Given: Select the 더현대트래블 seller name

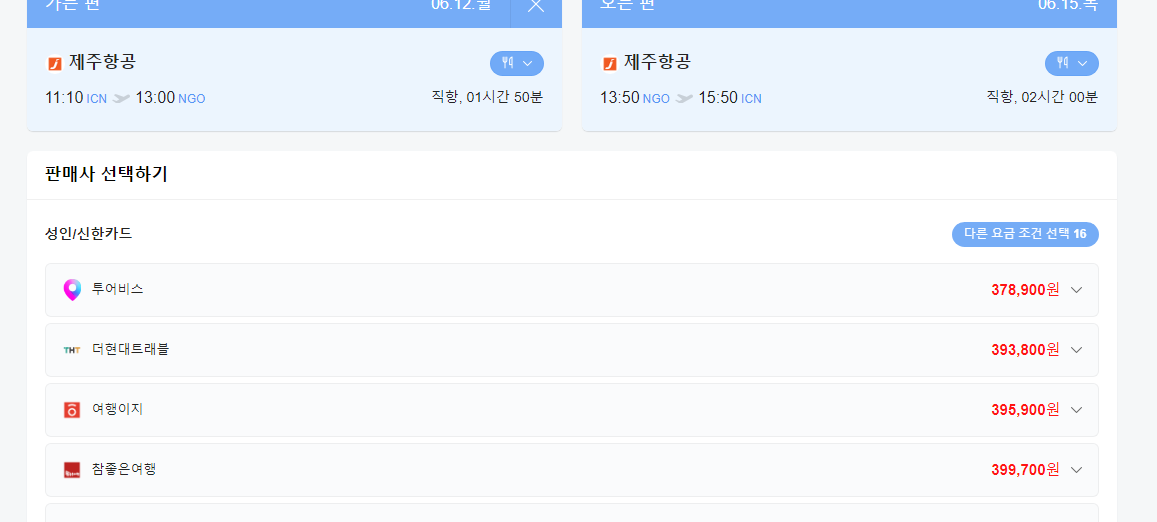Looking at the screenshot, I should click(130, 348).
